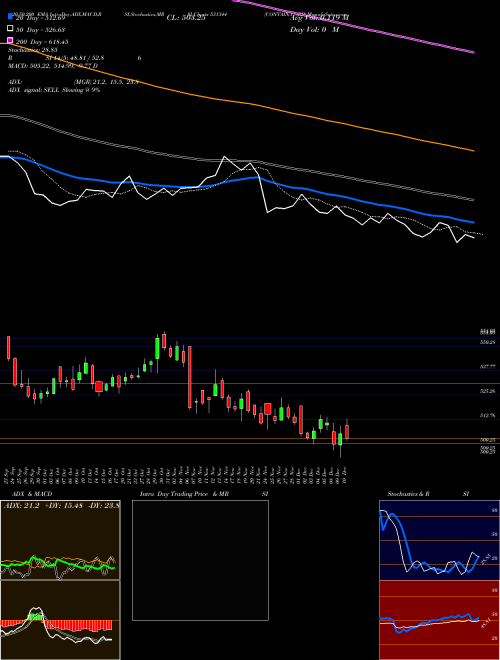Click the magenta 200 Day legend swatch
The image size is (500, 660).
(11, 41)
